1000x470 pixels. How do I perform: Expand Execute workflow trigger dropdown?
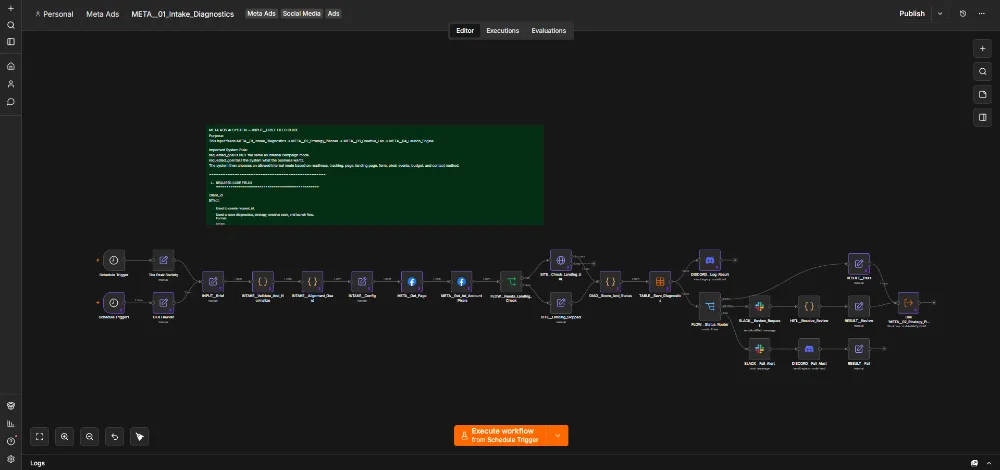point(558,436)
